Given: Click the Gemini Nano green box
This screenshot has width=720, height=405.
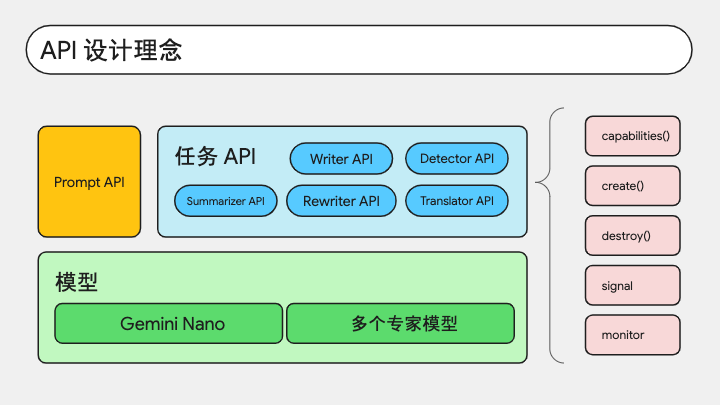Looking at the screenshot, I should (x=169, y=323).
